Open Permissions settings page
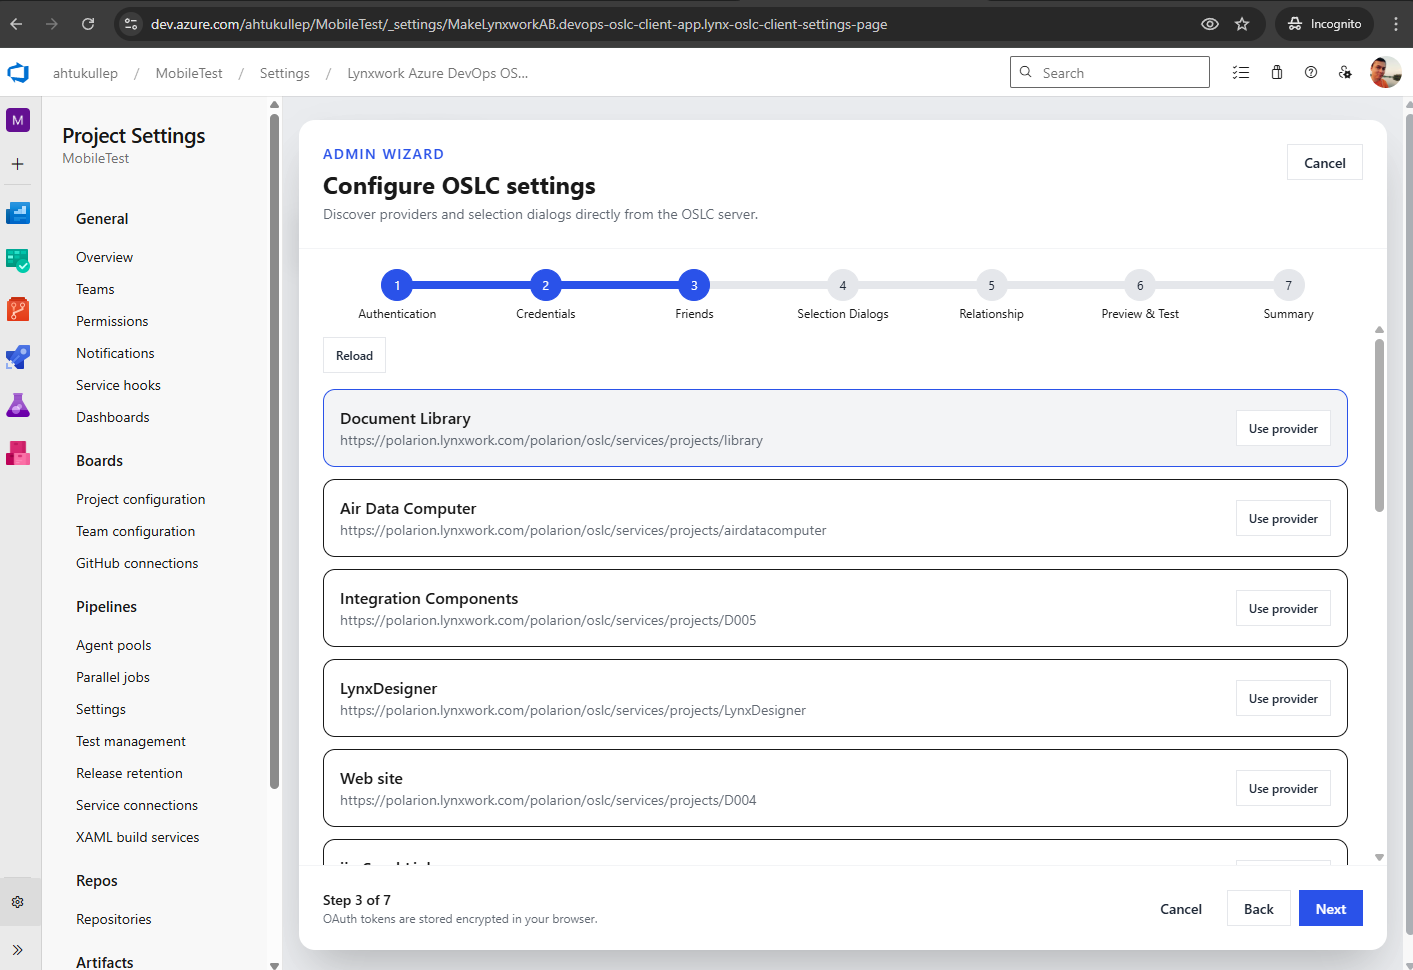Screen dimensions: 1413x970 point(112,321)
